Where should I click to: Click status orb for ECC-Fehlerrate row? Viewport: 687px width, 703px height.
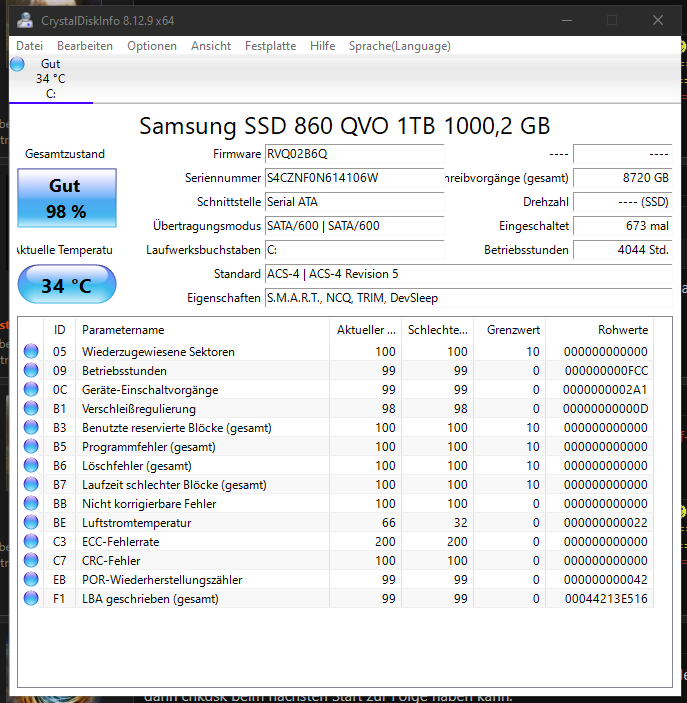coord(31,541)
